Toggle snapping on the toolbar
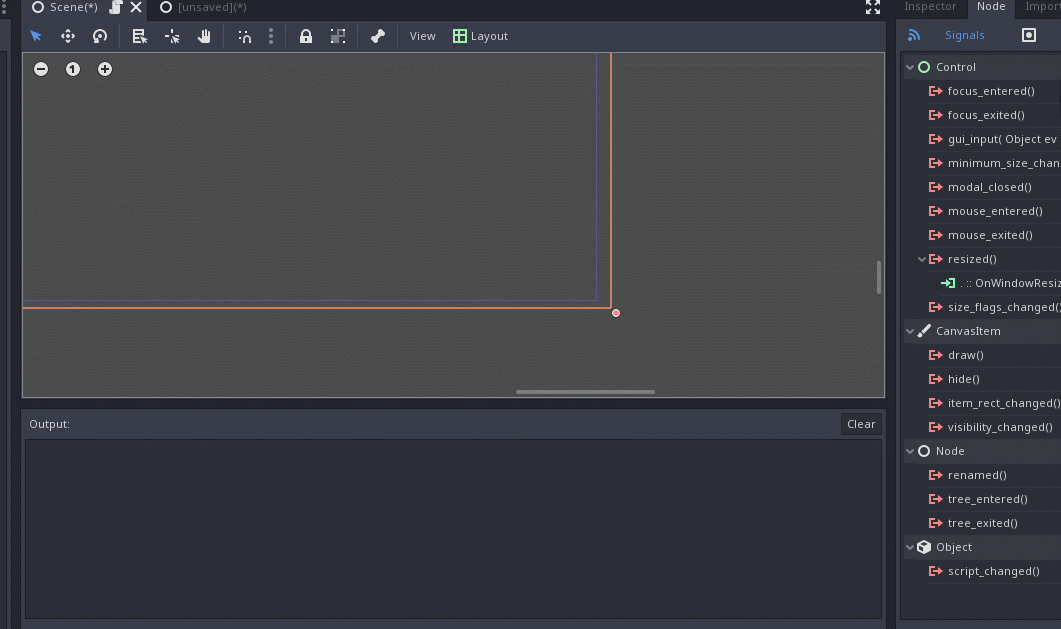Viewport: 1061px width, 629px height. pyautogui.click(x=246, y=36)
